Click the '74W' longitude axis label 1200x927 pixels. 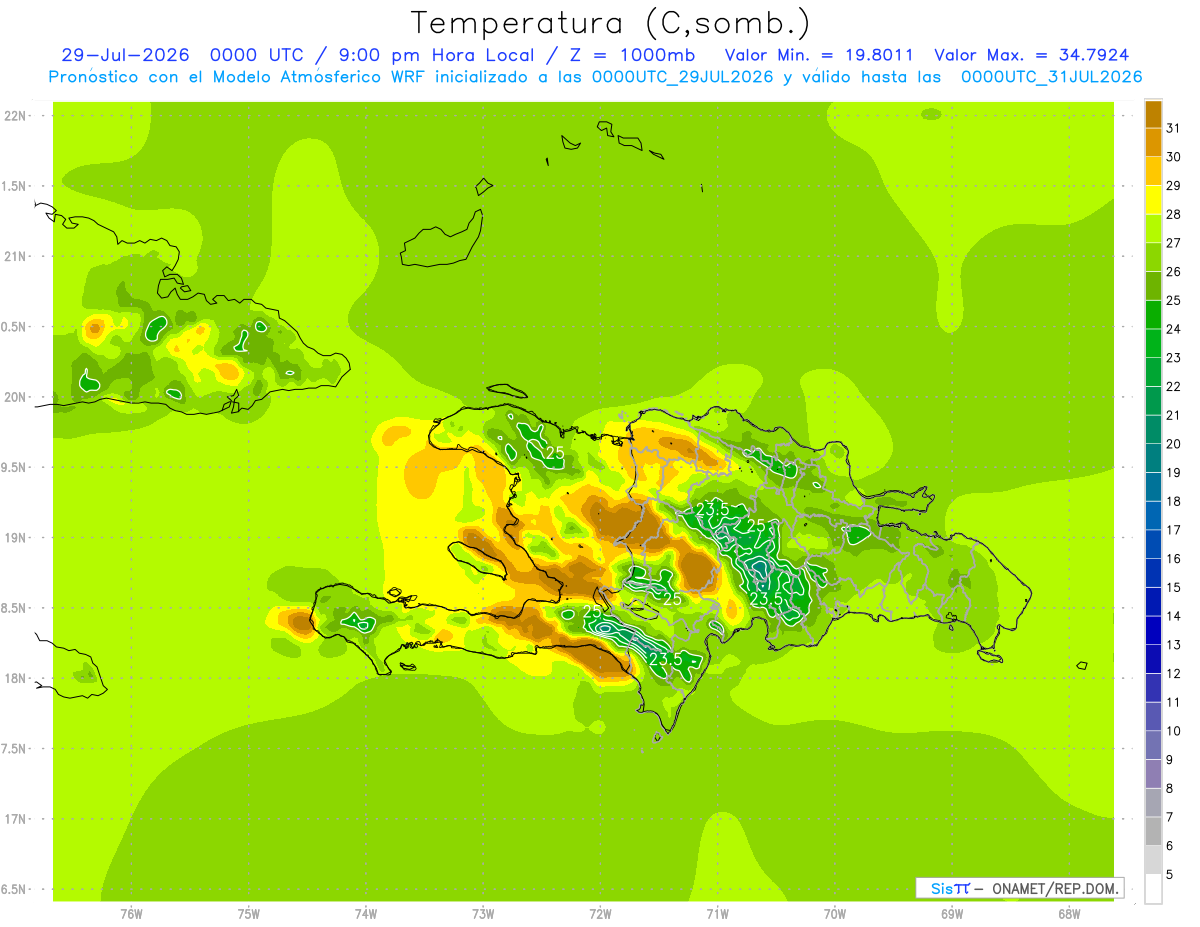[365, 914]
